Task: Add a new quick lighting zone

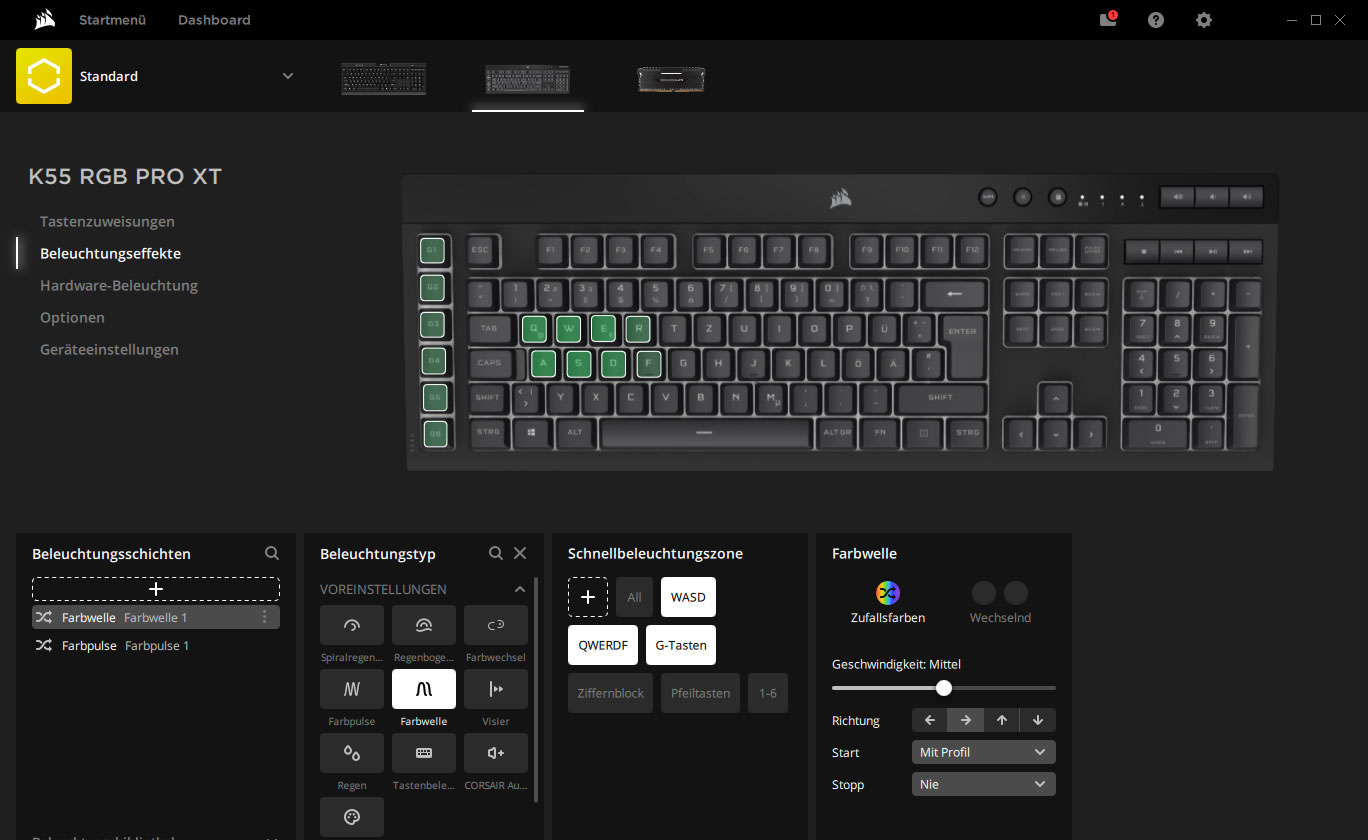Action: pyautogui.click(x=588, y=597)
